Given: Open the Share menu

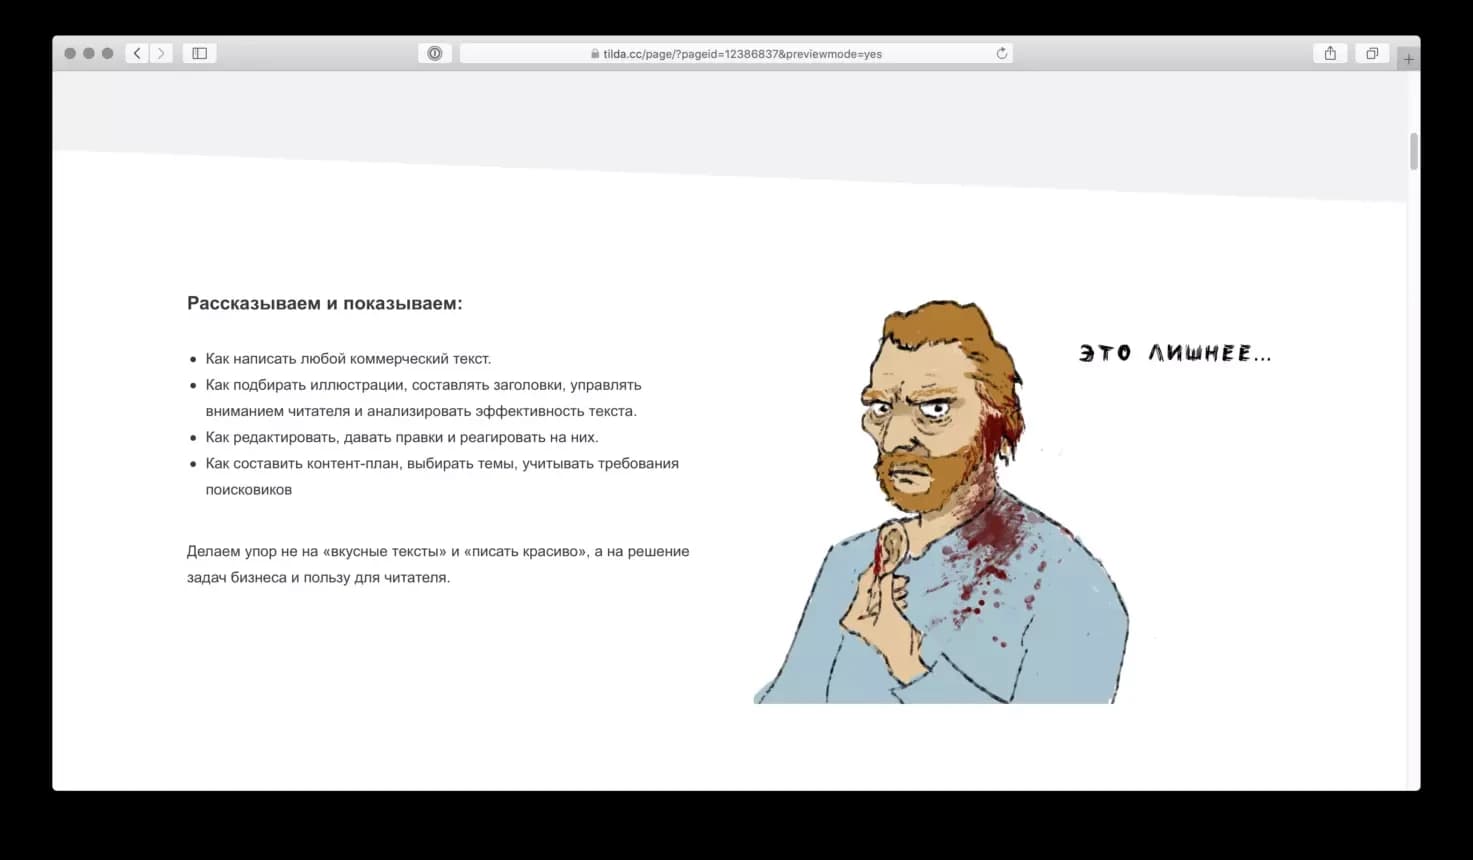Looking at the screenshot, I should coord(1330,53).
